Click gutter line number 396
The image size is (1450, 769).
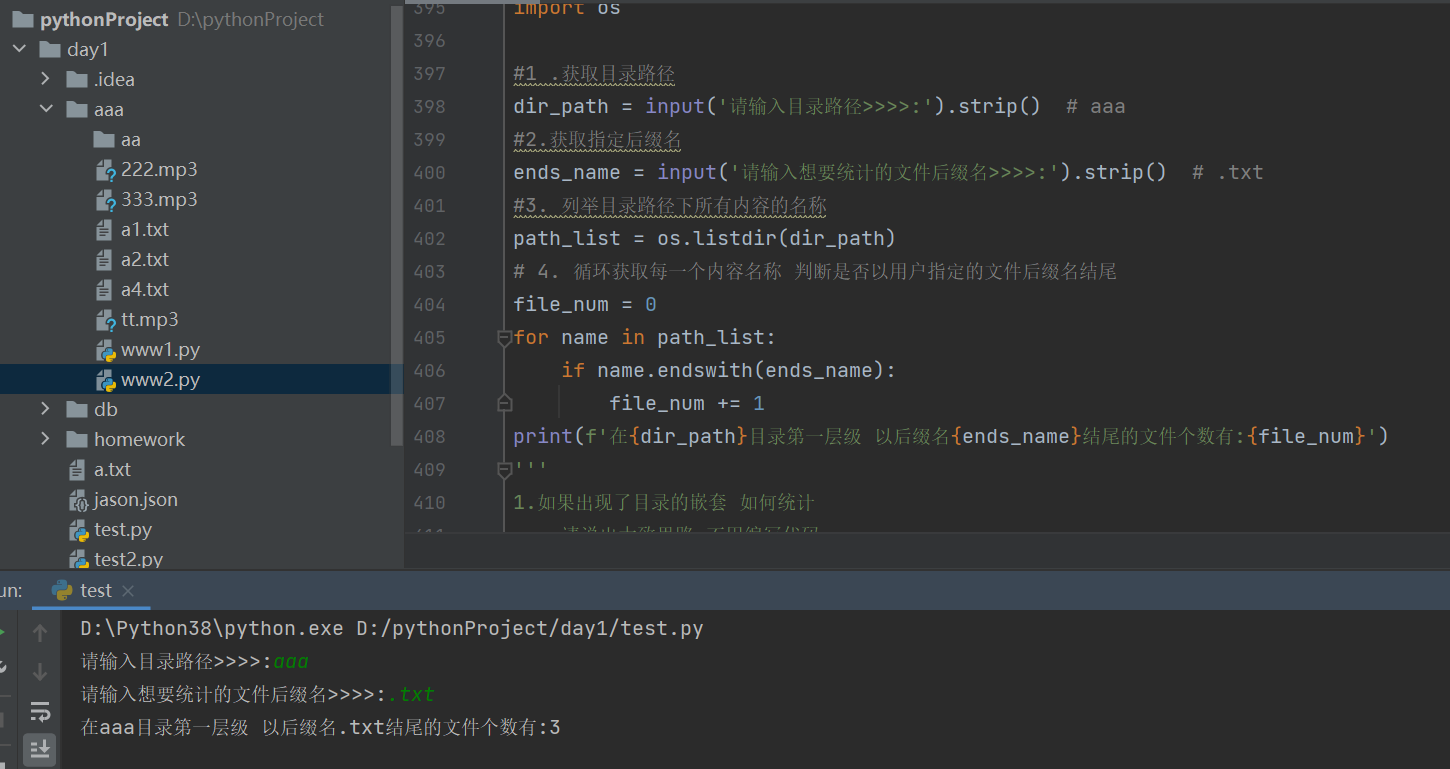pyautogui.click(x=429, y=41)
